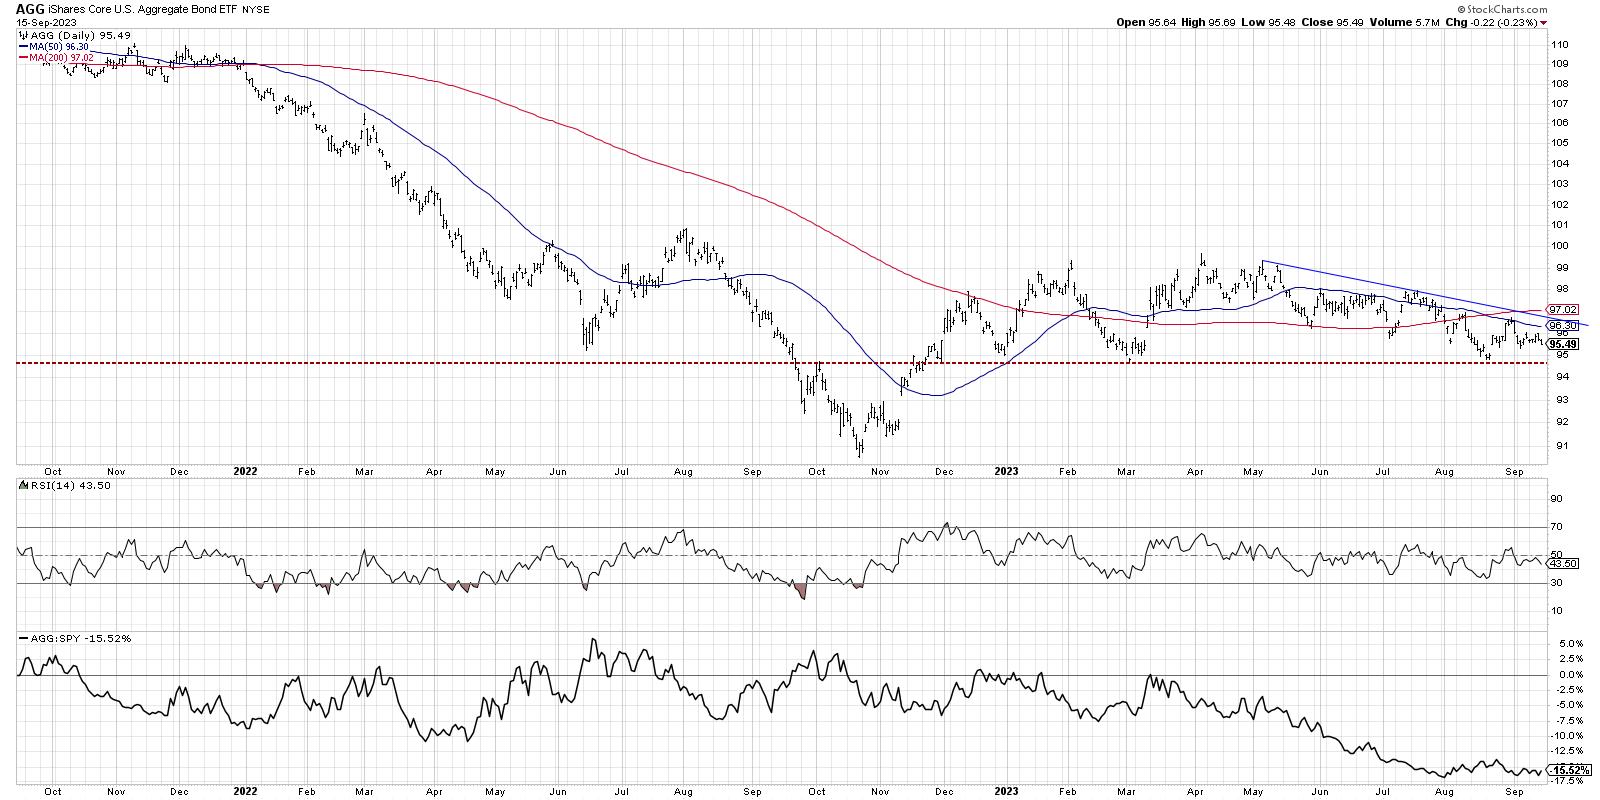Select the 97.02 MA(200) price tag
The image size is (1600, 800).
[1562, 310]
